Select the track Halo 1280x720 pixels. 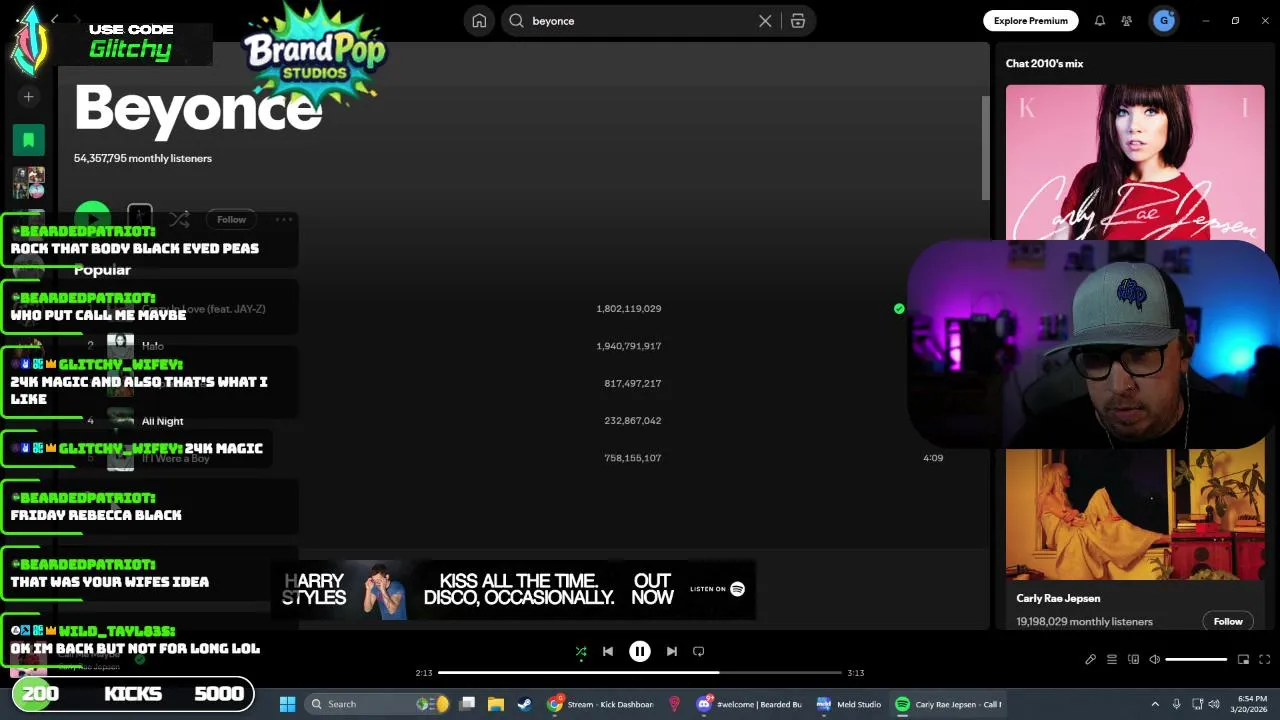[153, 346]
